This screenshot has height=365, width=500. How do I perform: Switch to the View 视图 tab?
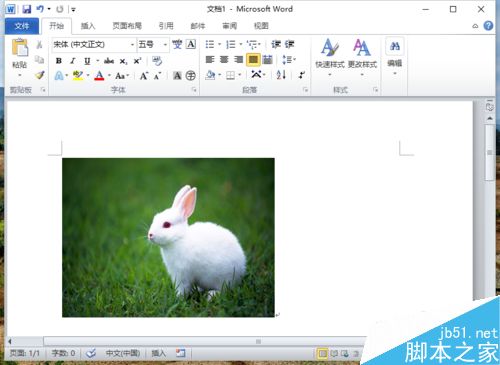click(261, 26)
